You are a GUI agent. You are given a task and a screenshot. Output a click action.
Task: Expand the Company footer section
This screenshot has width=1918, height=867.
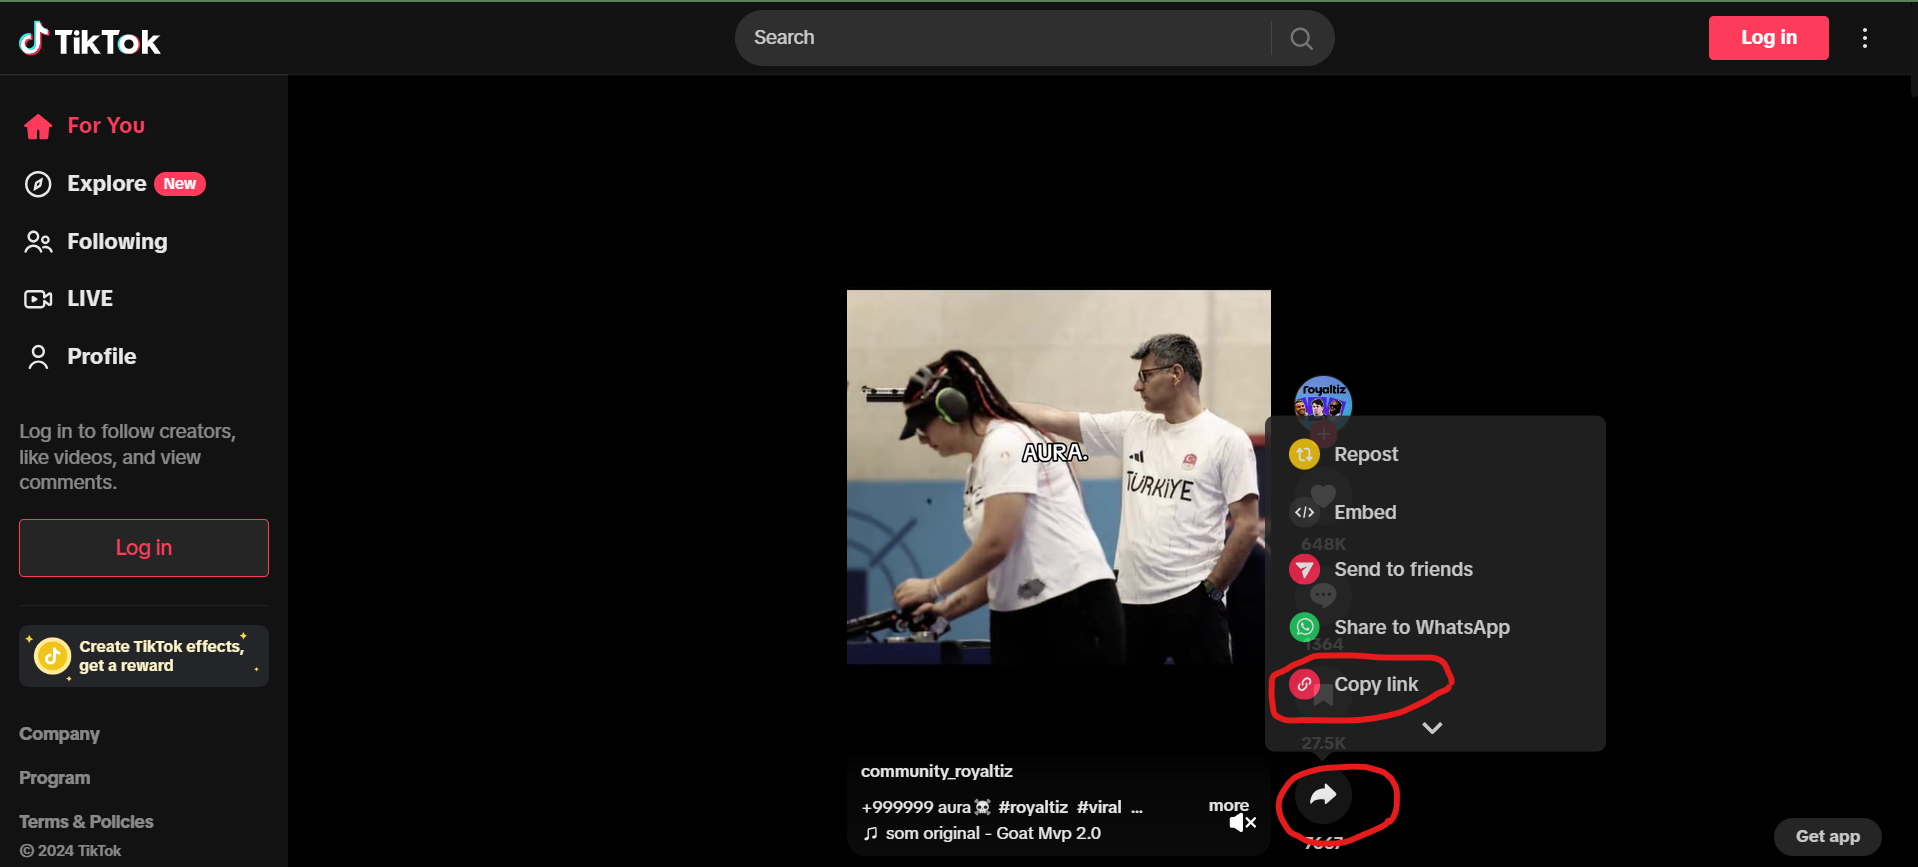(59, 734)
